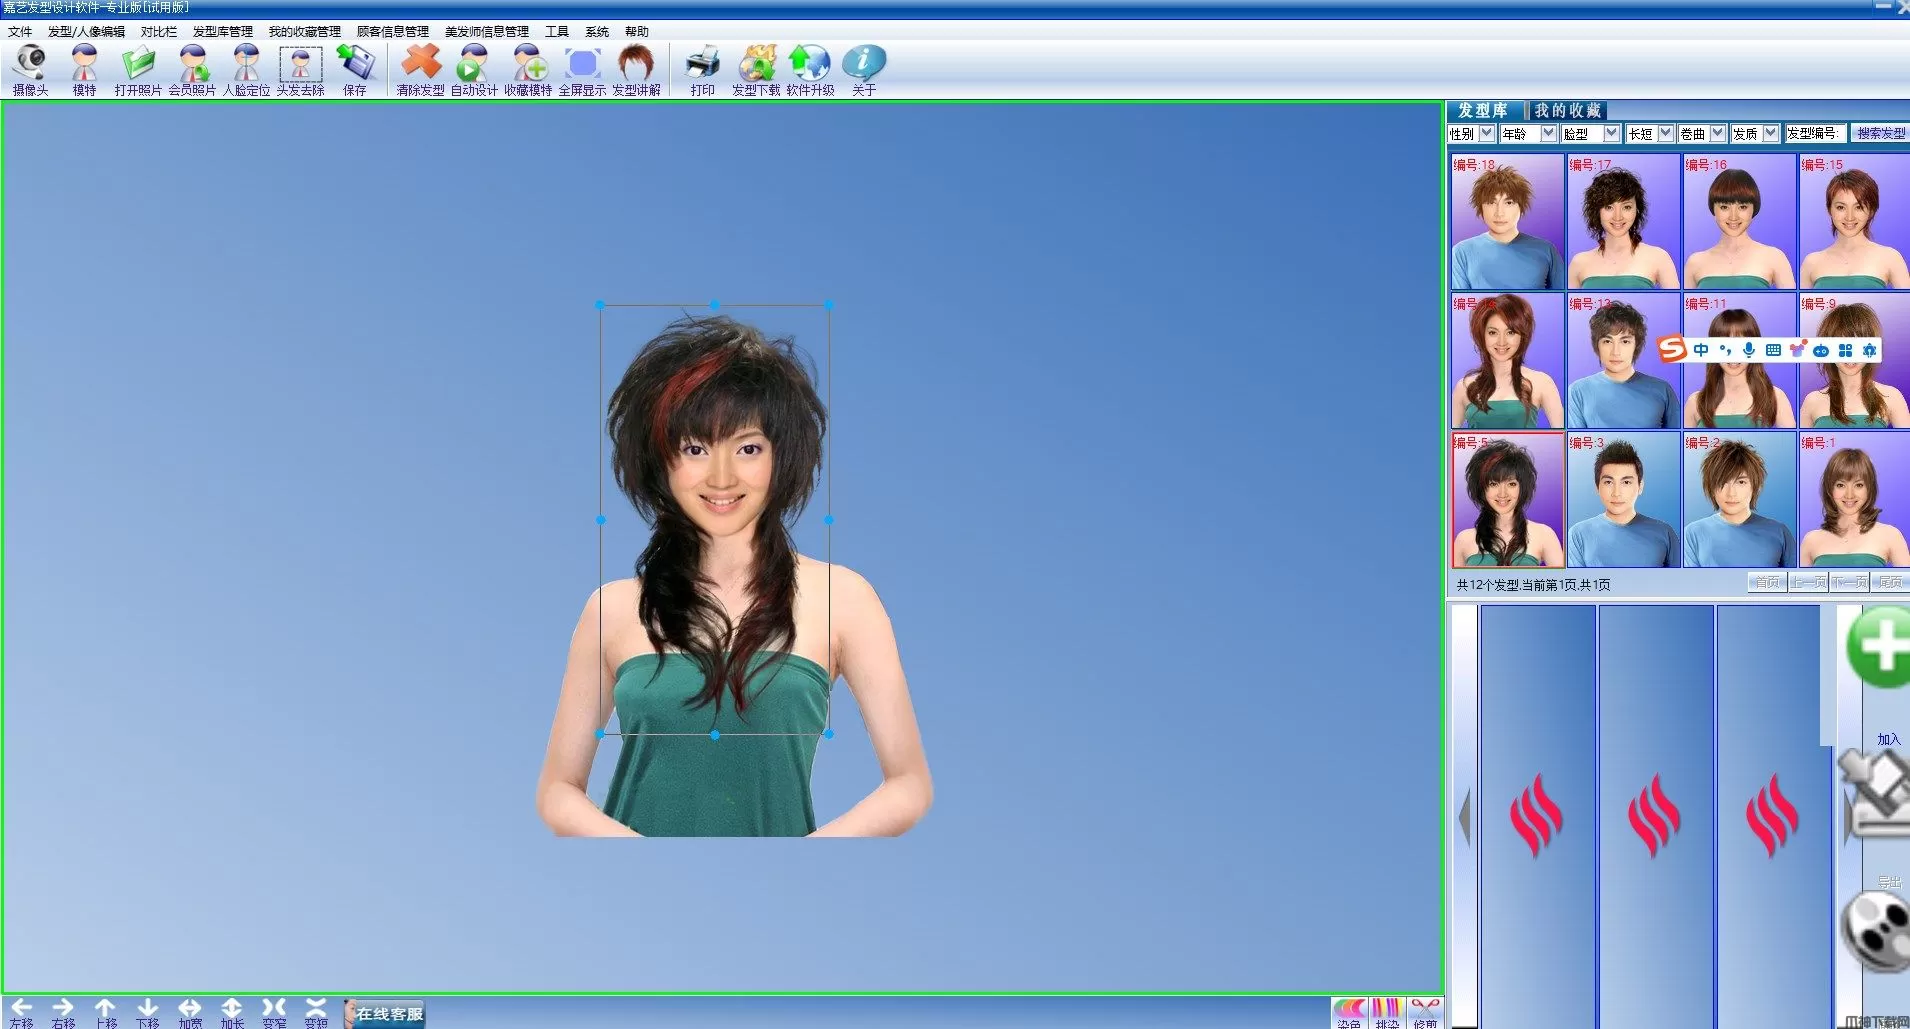Expand the 卷曲 curl dropdown
1910x1029 pixels.
pyautogui.click(x=1717, y=133)
